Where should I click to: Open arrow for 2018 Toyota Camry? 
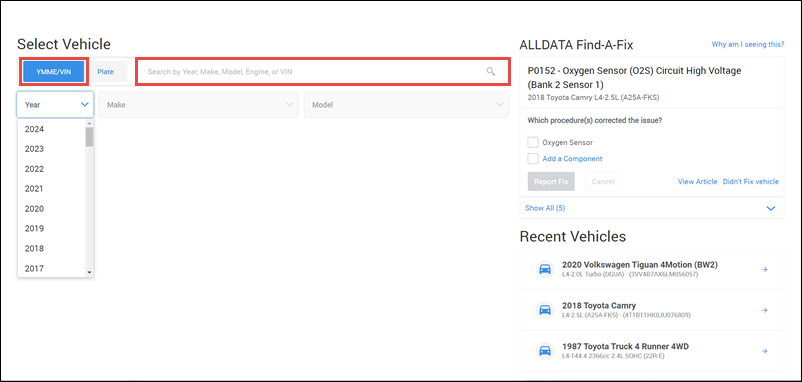765,310
